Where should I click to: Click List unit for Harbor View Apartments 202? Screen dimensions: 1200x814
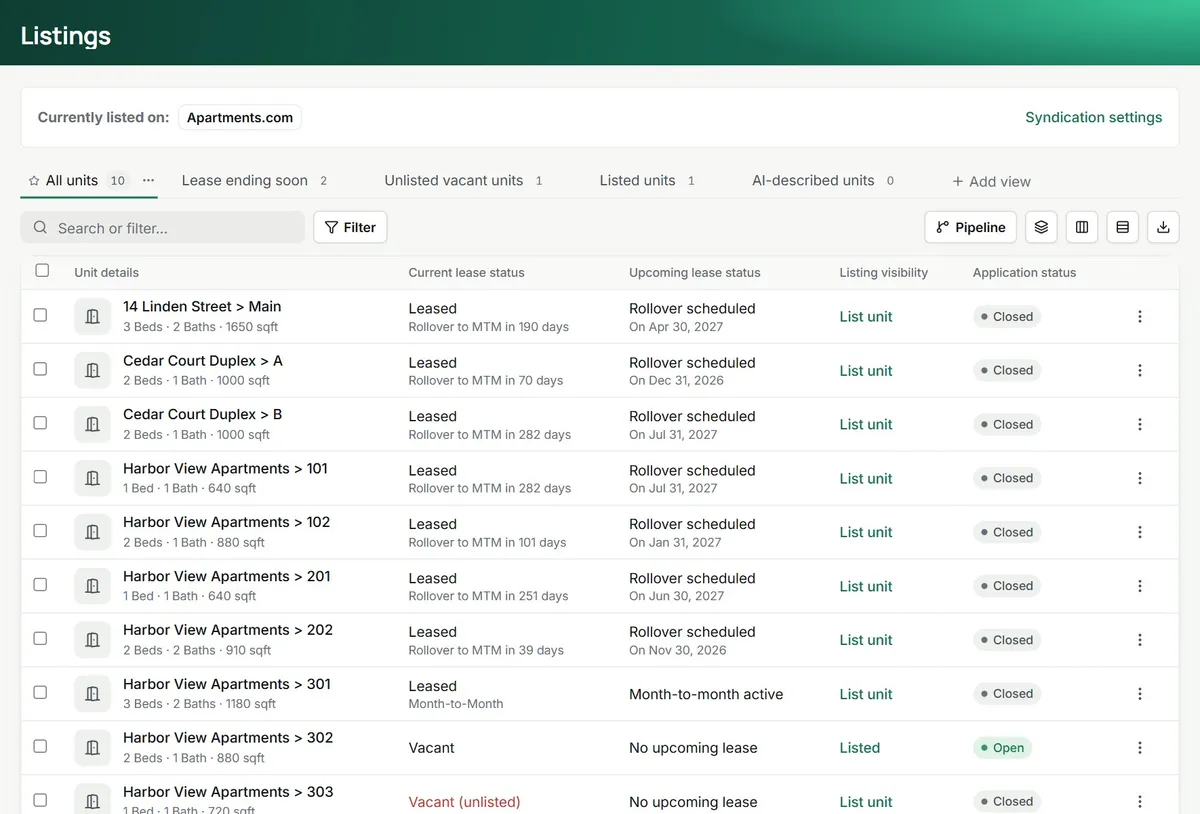click(866, 640)
